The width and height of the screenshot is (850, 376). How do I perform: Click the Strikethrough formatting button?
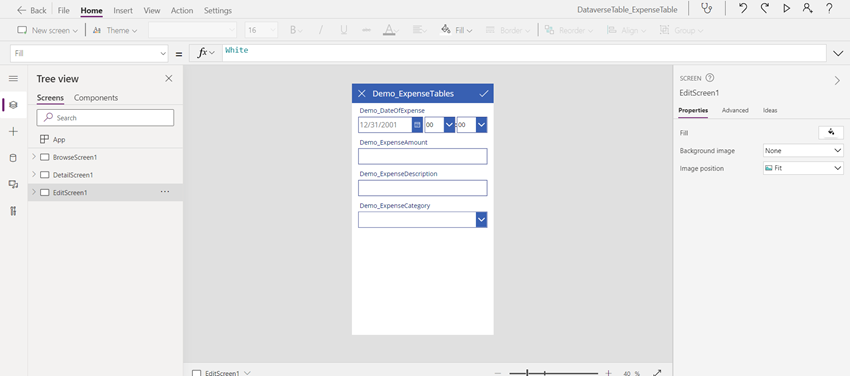coord(366,30)
